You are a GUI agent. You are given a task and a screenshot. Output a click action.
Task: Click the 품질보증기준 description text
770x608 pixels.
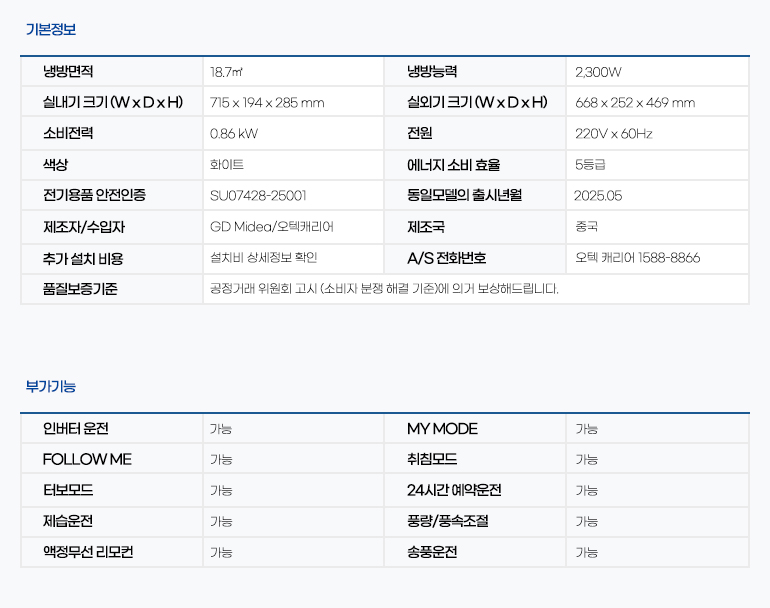384,289
